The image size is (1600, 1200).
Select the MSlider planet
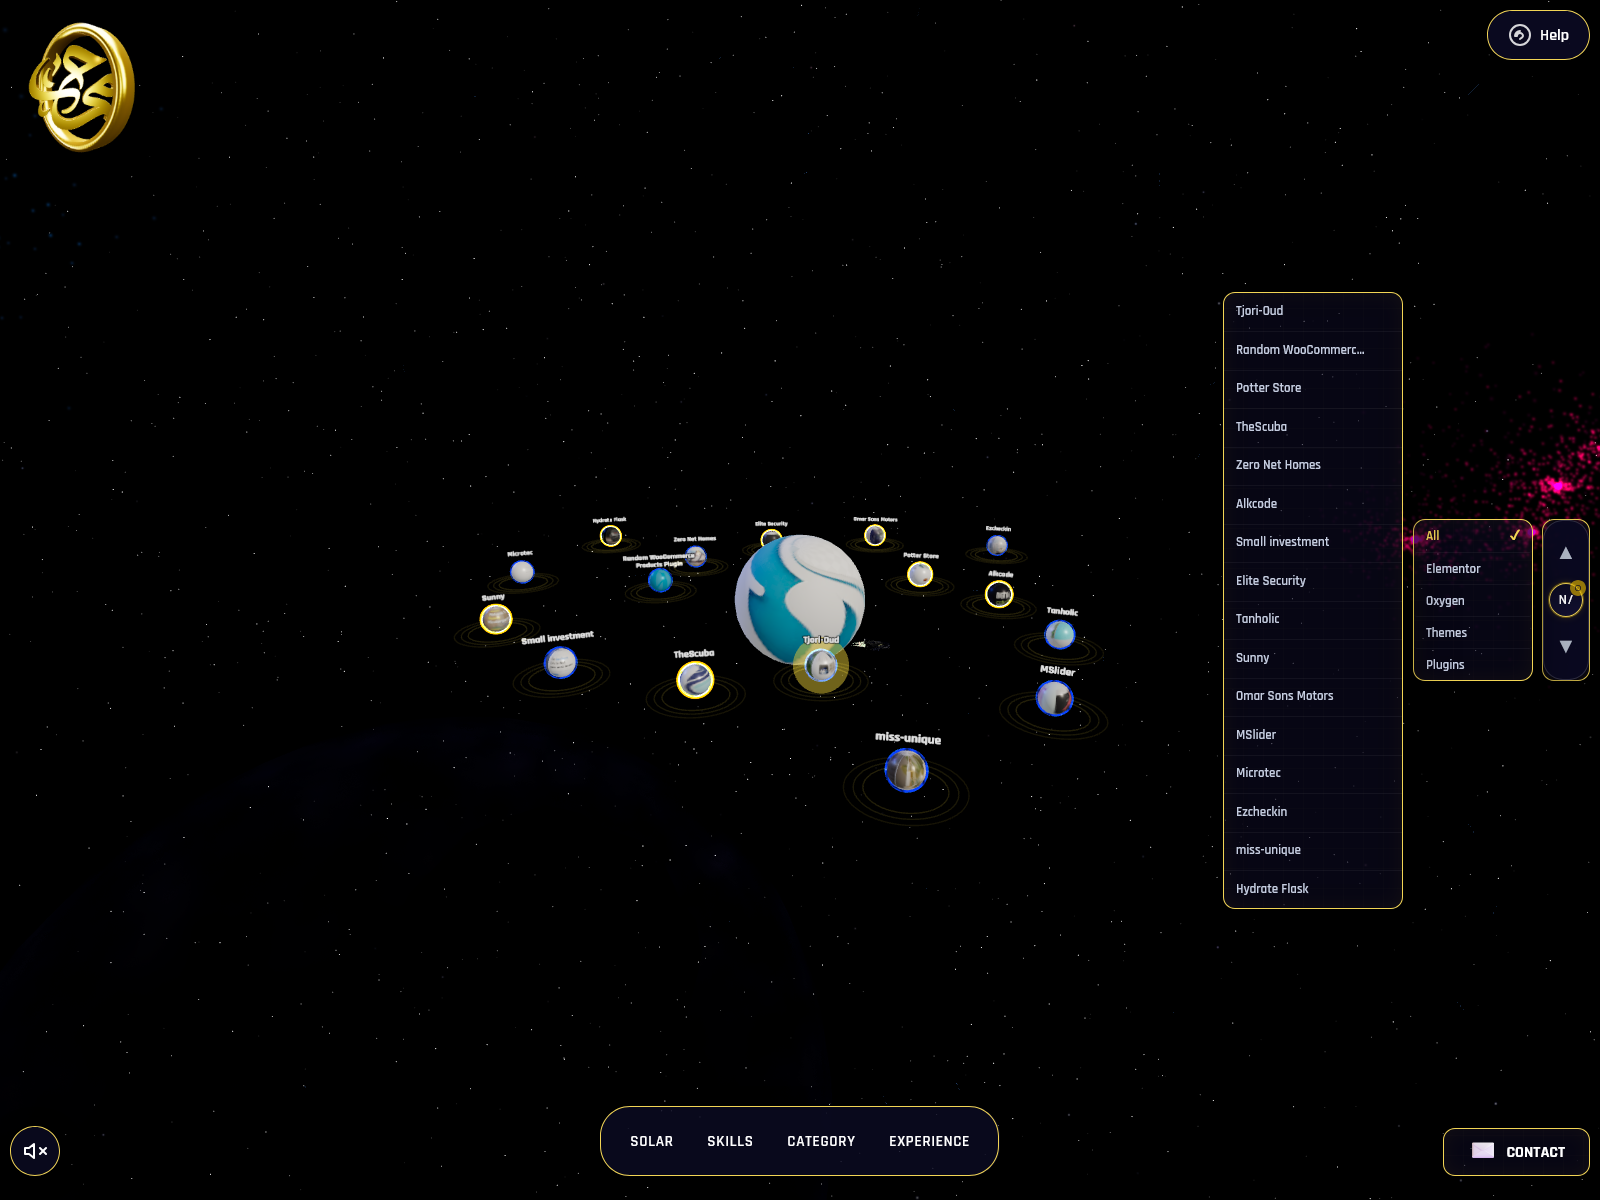pos(1054,698)
